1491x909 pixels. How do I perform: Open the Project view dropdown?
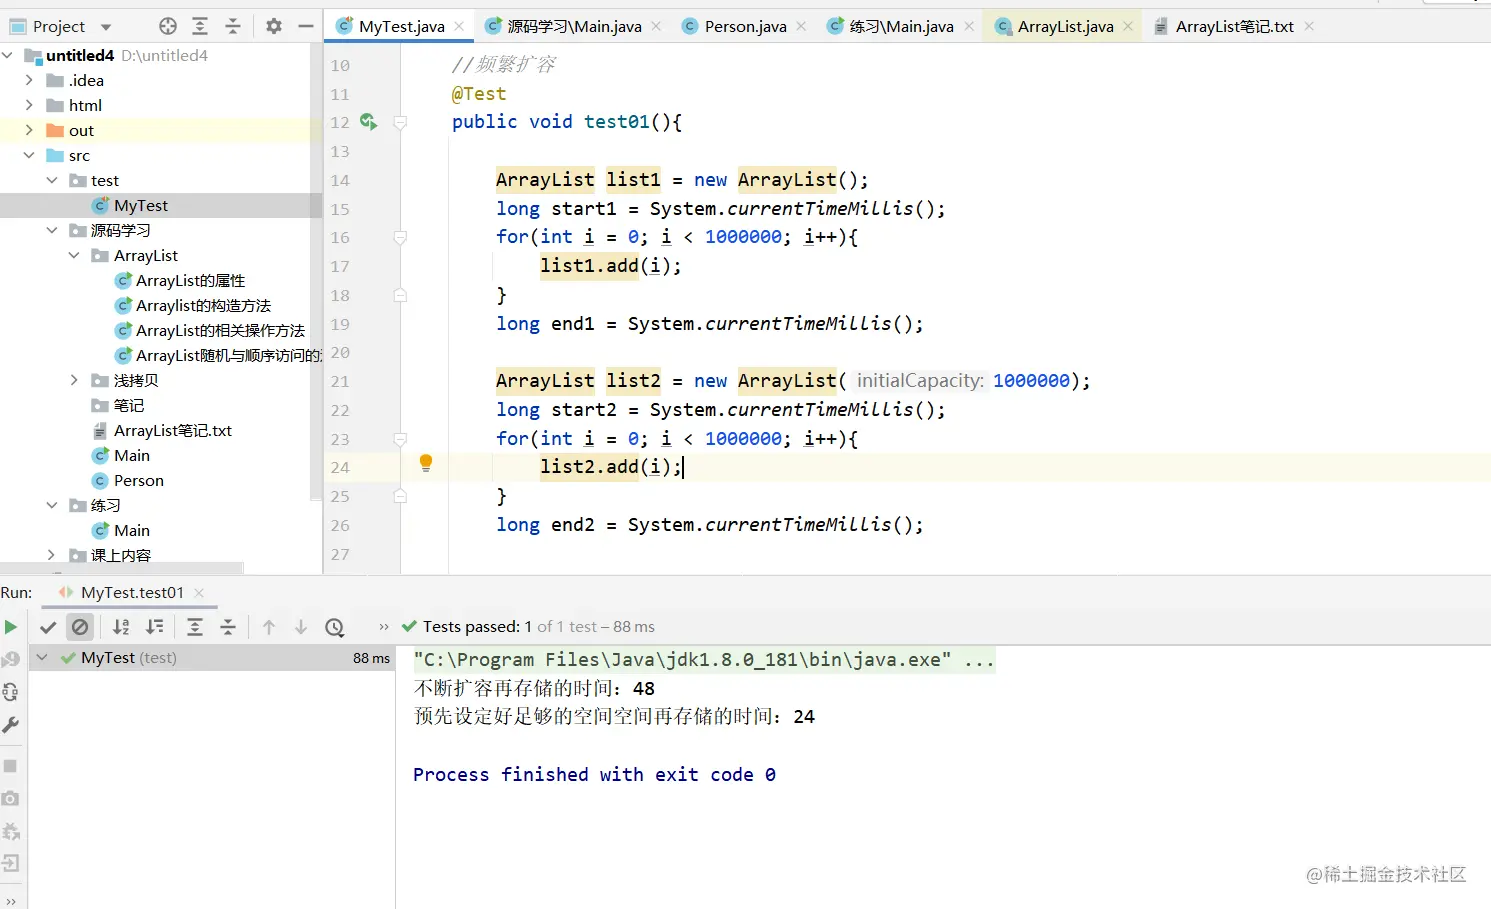106,27
